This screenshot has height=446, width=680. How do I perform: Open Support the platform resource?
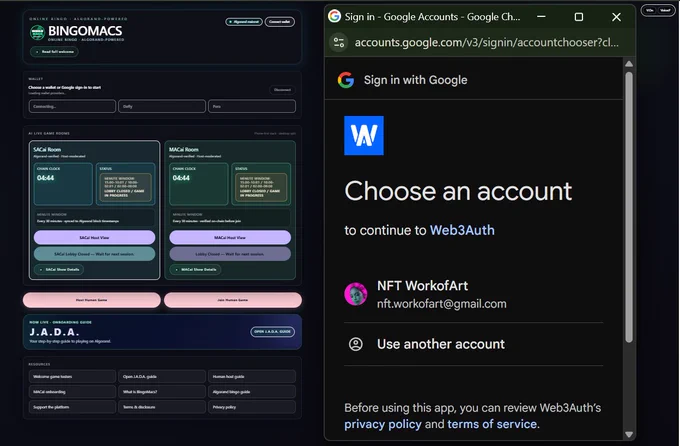click(x=72, y=407)
